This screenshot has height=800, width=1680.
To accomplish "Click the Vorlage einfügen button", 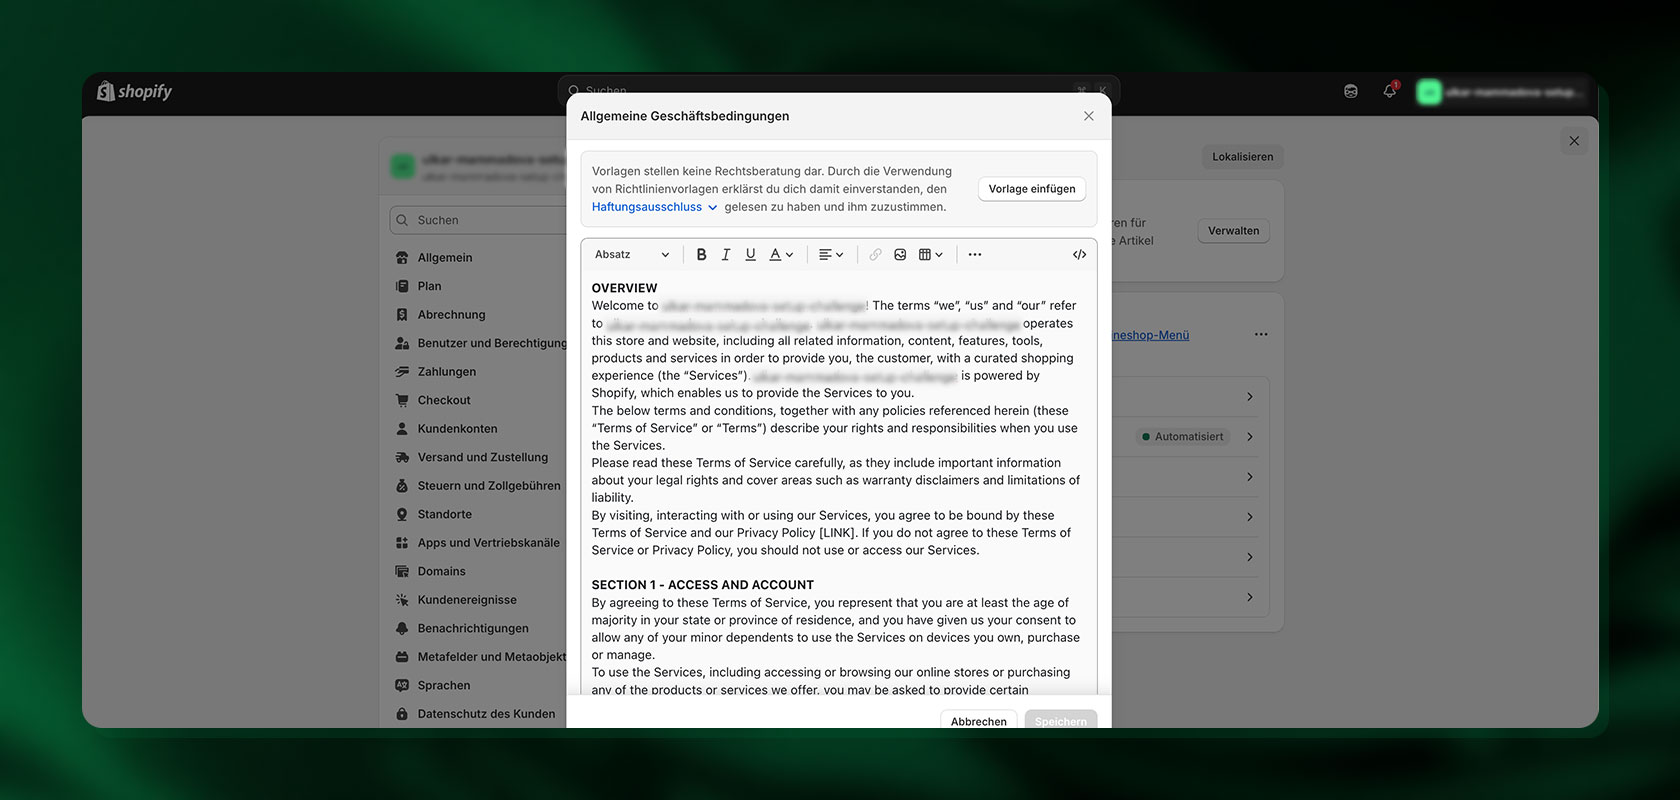I will [x=1031, y=189].
